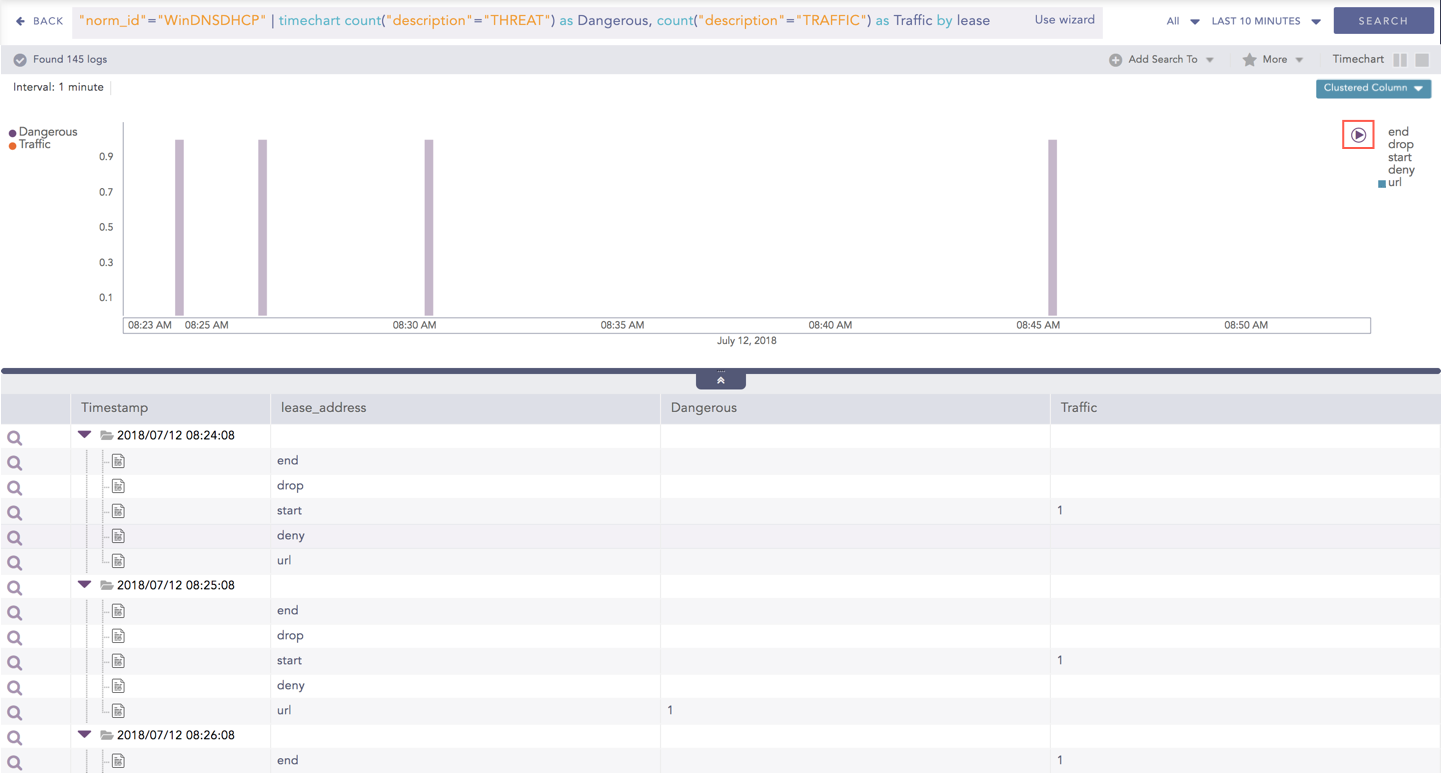The image size is (1441, 773).
Task: Click the folder icon beside timestamp 2018/07/12 08:25:08
Action: point(105,585)
